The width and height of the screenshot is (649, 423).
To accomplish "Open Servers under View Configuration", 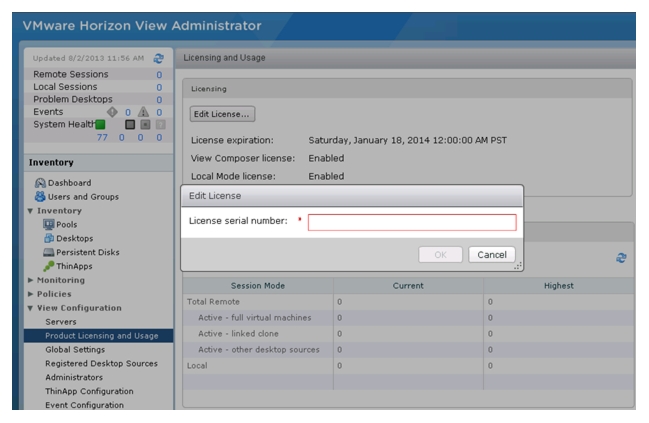I will click(x=61, y=322).
